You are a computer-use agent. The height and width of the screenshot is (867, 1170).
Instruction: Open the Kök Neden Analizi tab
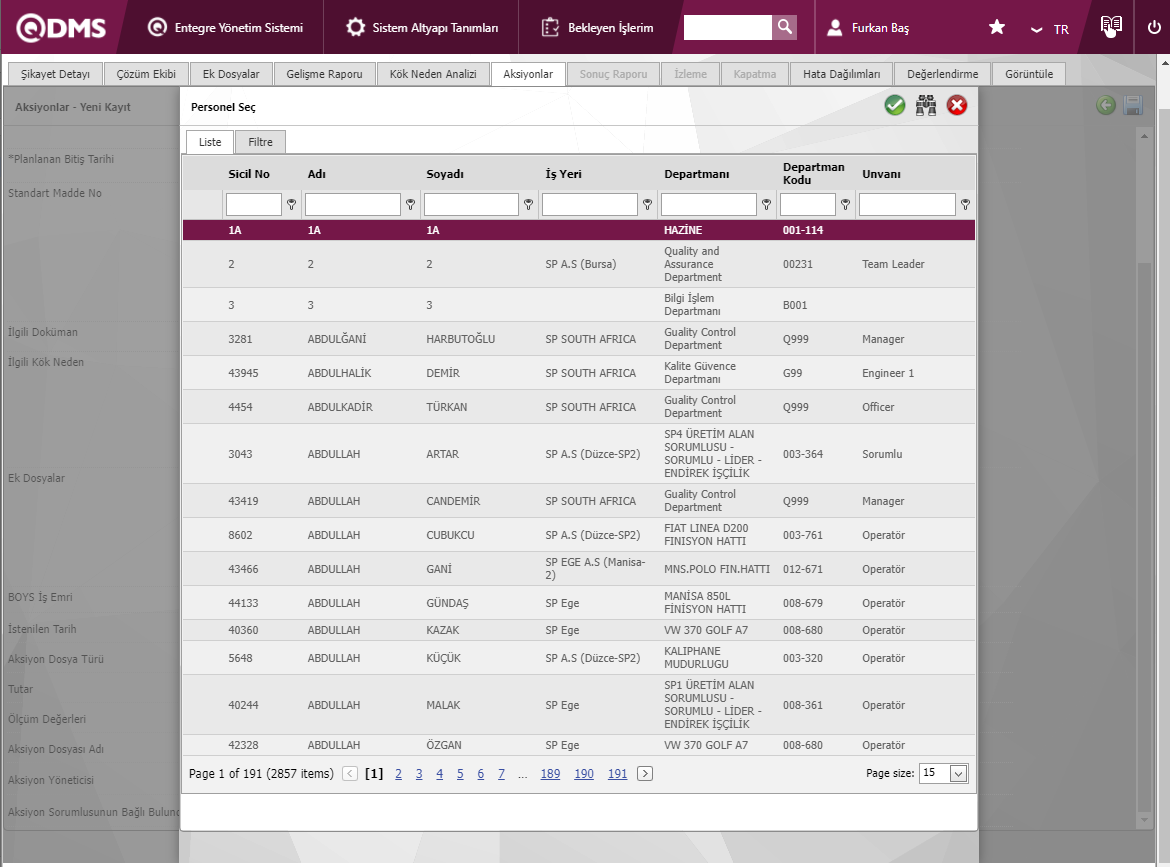point(433,74)
